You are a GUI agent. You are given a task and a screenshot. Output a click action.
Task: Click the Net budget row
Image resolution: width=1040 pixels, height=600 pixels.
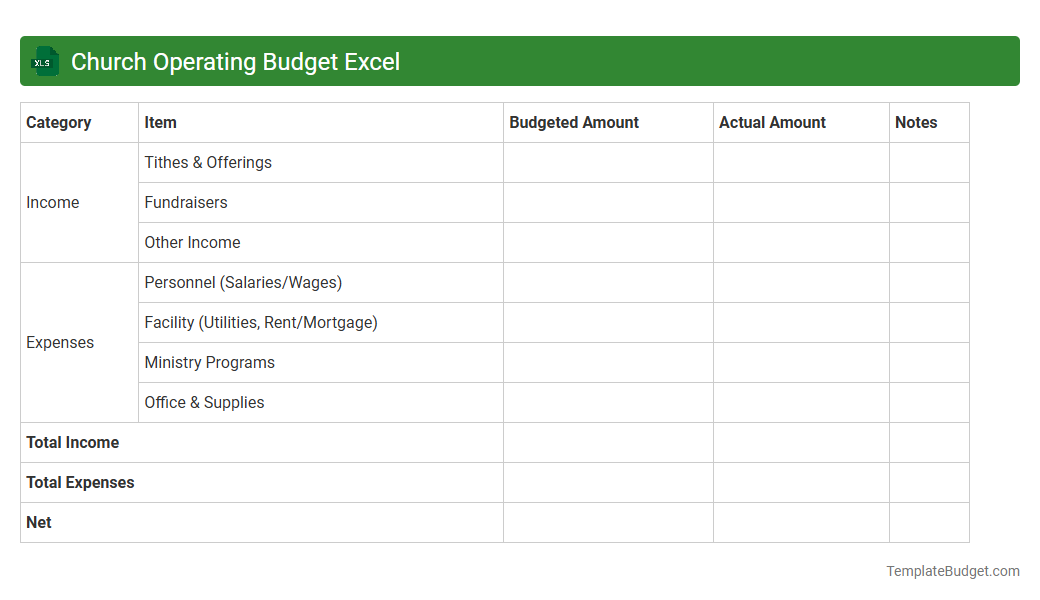click(38, 522)
